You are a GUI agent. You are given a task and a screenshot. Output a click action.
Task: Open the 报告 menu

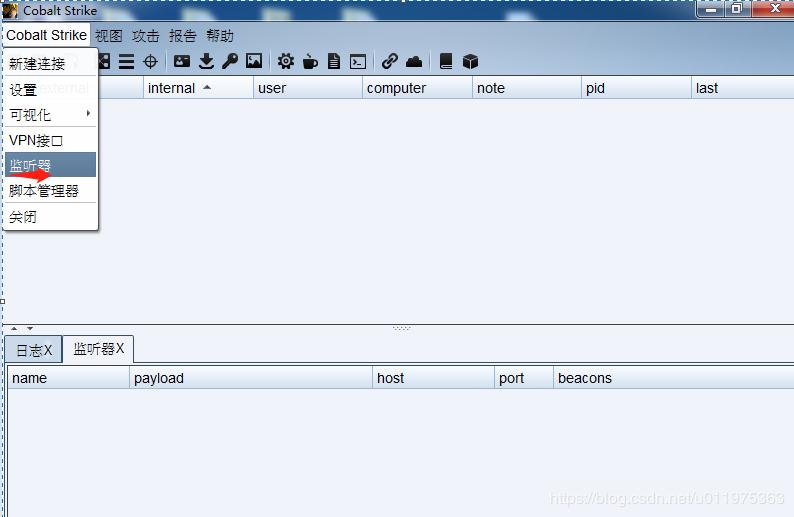coord(183,36)
